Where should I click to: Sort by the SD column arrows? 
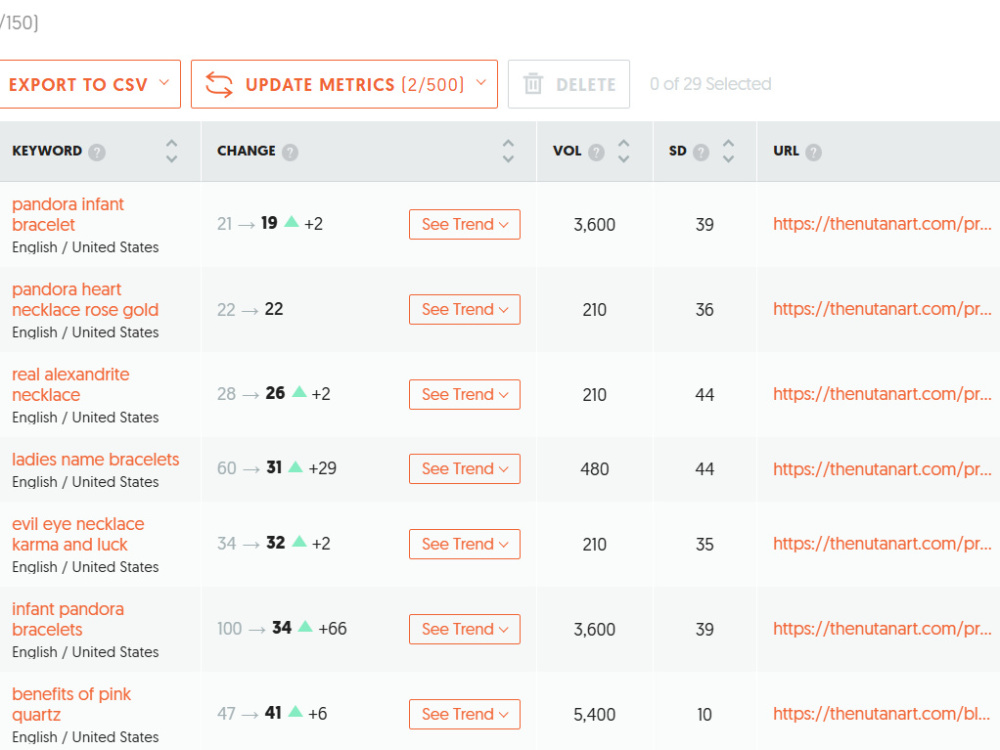point(728,152)
